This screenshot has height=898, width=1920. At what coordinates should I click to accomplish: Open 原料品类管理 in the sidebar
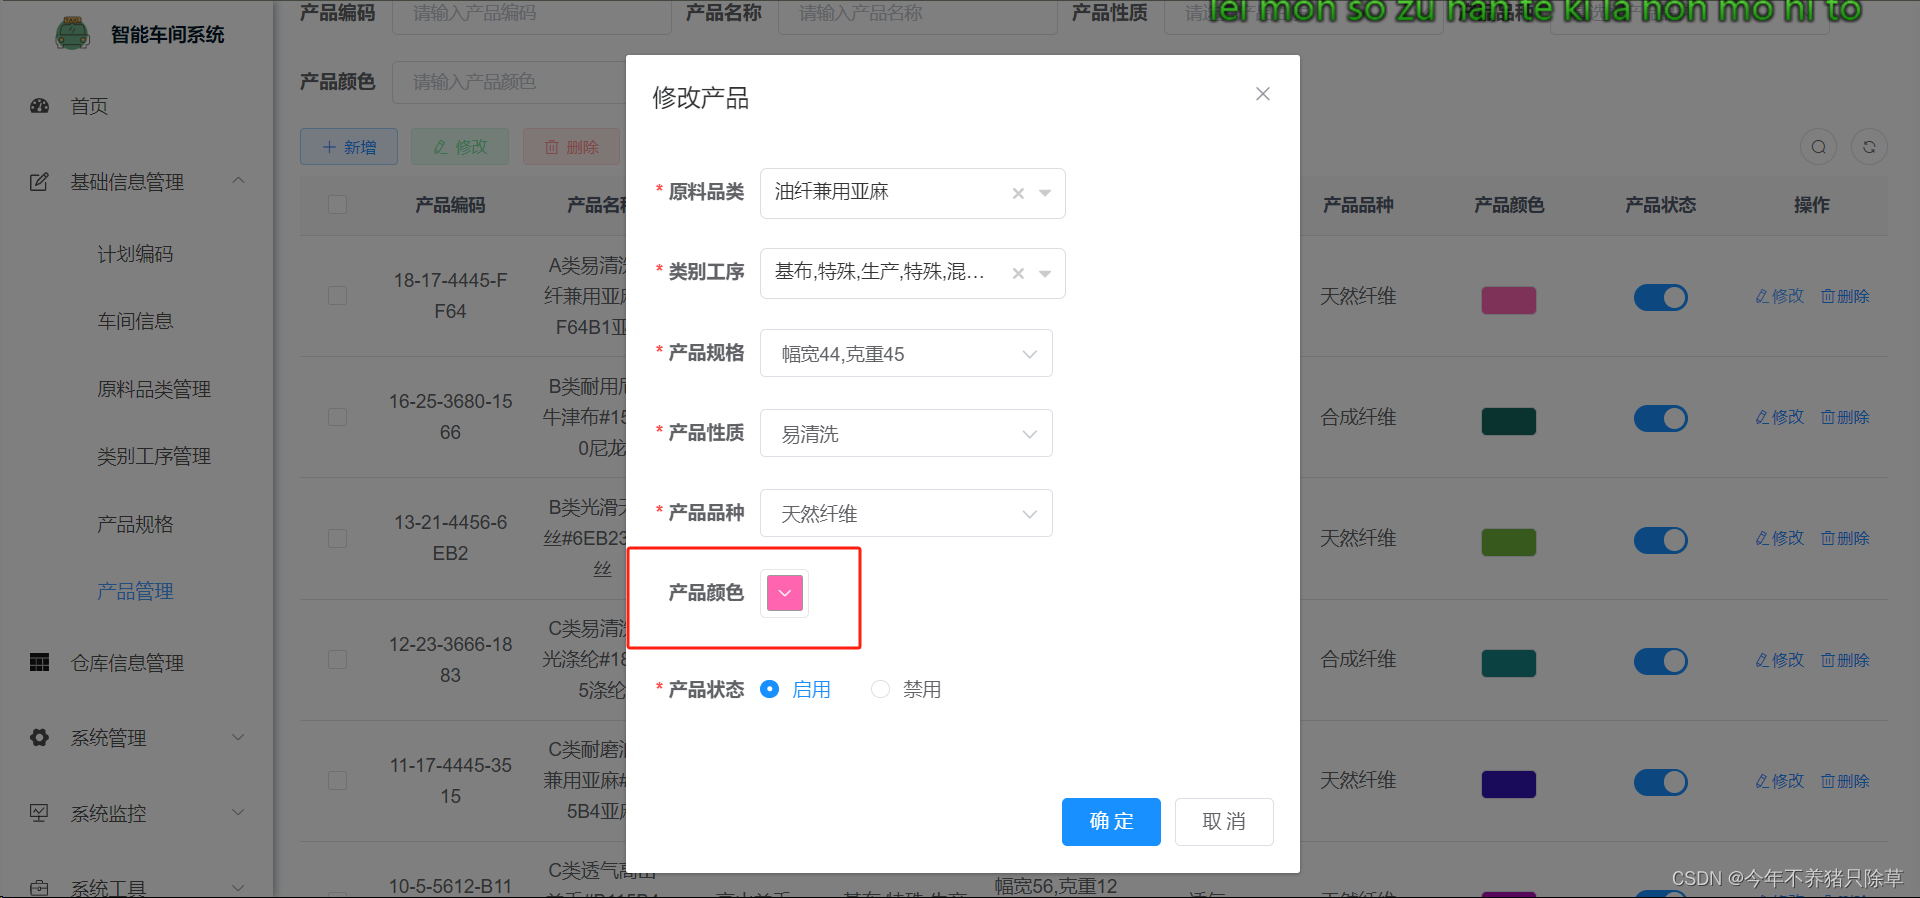154,389
